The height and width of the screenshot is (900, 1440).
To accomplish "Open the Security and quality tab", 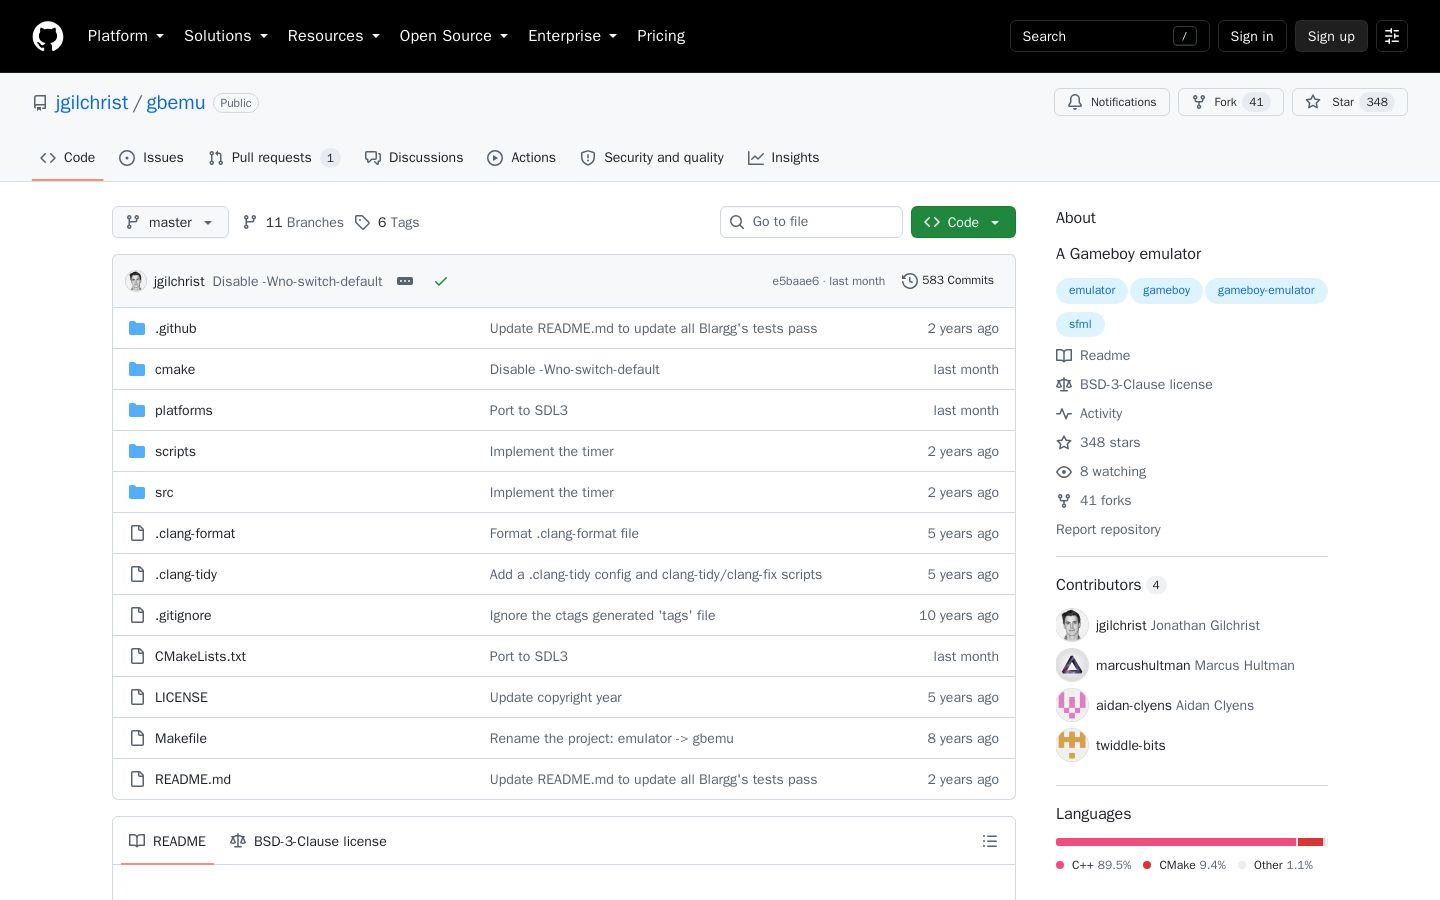I will click(x=652, y=158).
